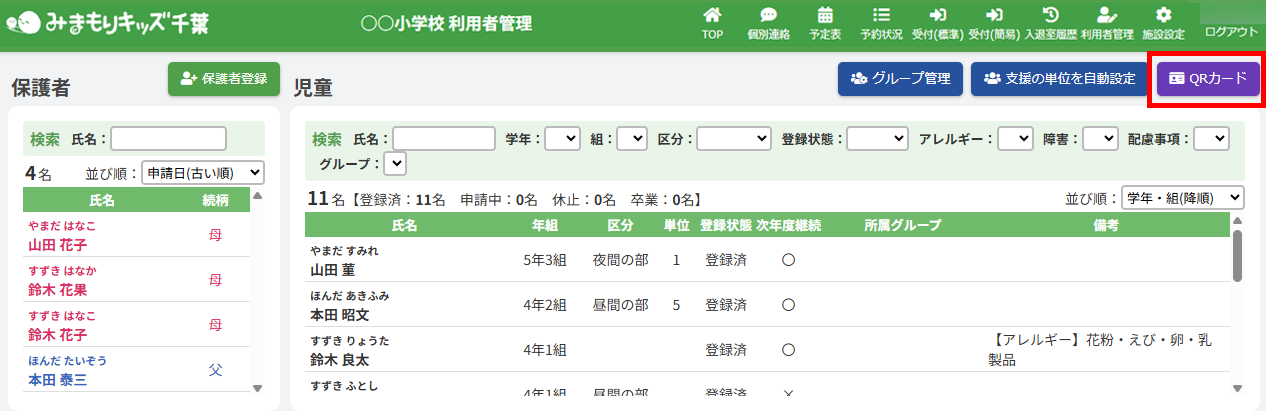Viewport: 1266px width, 411px height.
Task: Expand the 学年 filter dropdown
Action: (562, 138)
